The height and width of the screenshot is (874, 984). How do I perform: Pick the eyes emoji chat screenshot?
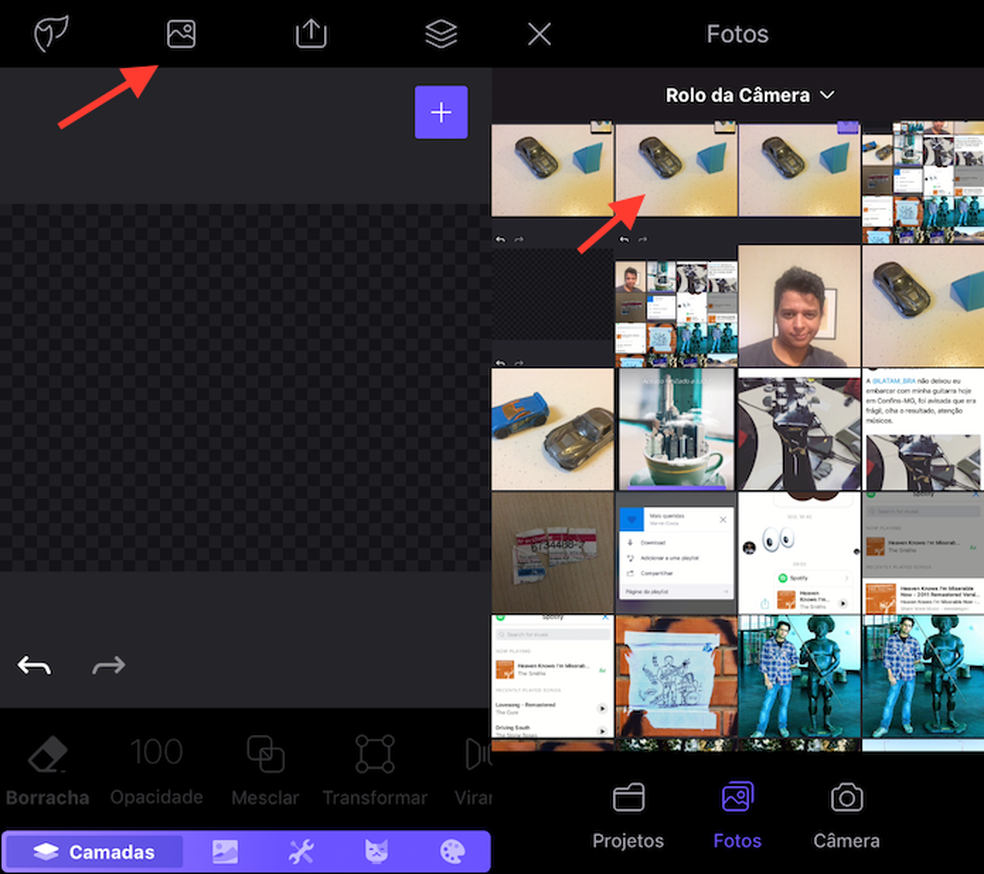point(799,553)
